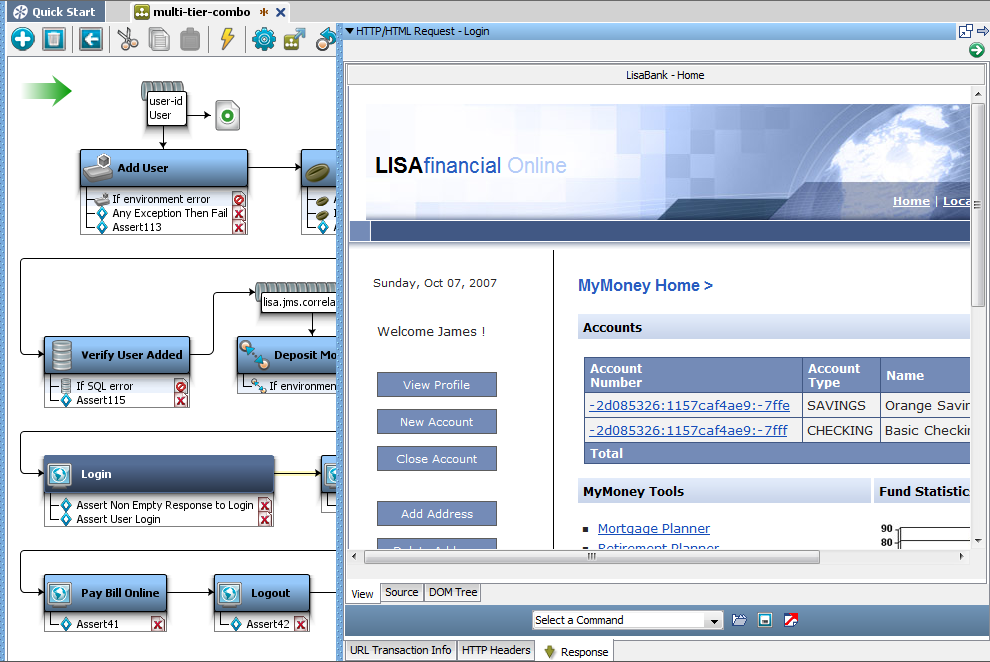Click the trash can delete icon
This screenshot has height=662, width=990.
(x=54, y=40)
